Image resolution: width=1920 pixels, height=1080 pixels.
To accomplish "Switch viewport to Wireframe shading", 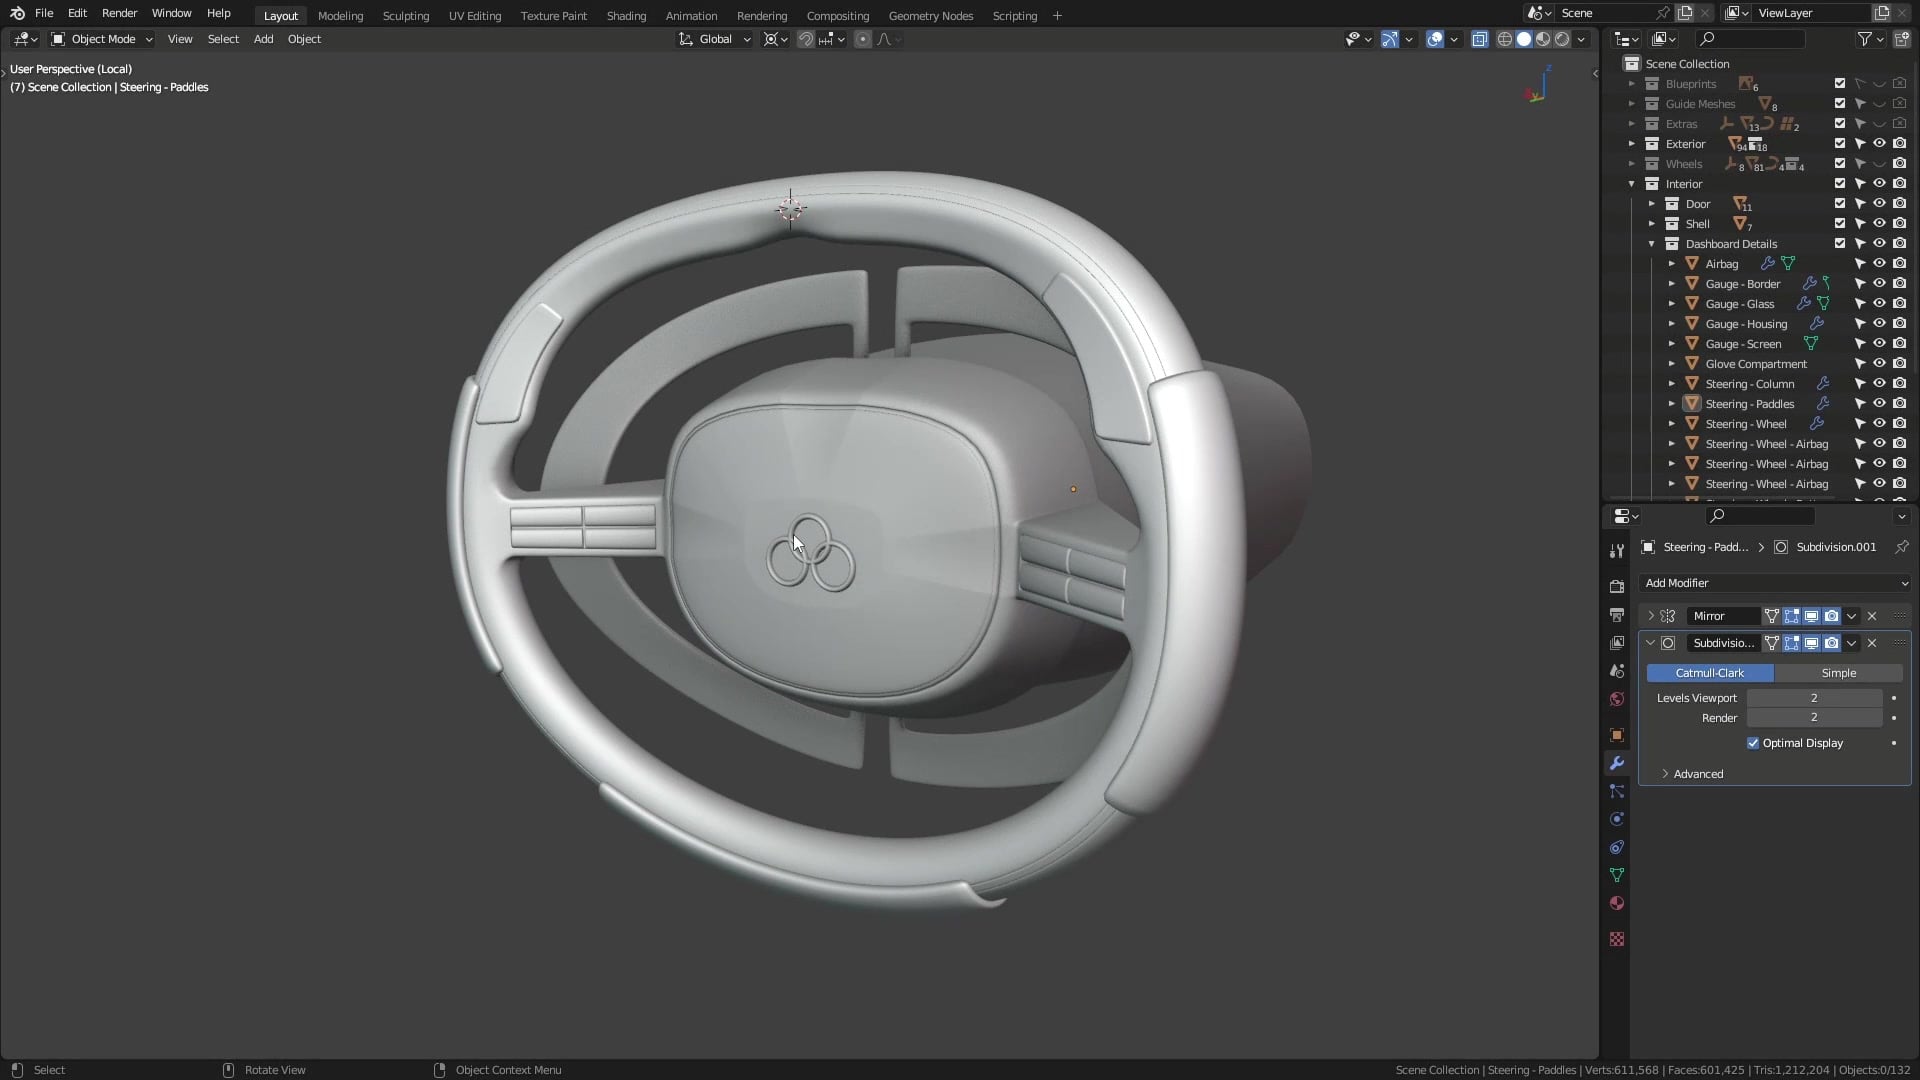I will point(1504,39).
